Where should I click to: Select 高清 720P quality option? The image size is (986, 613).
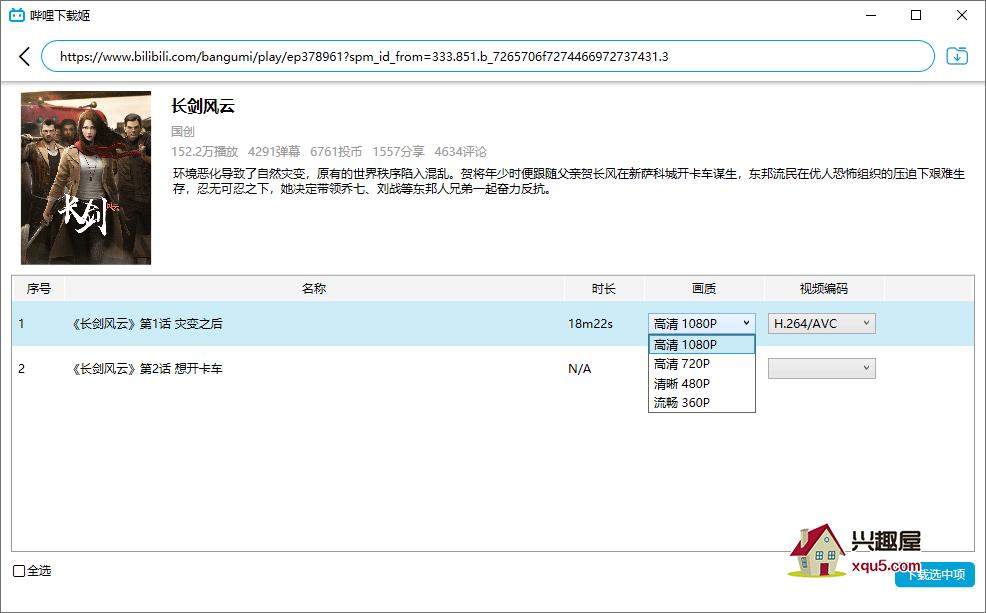(x=702, y=364)
